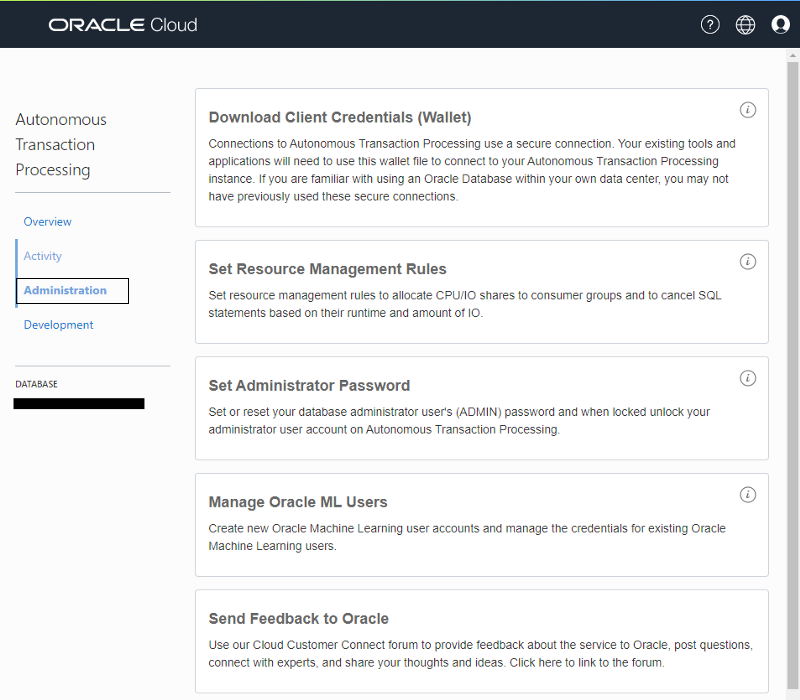Screen dimensions: 800x700
Task: Click the Oracle Cloud logo
Action: coord(122,25)
